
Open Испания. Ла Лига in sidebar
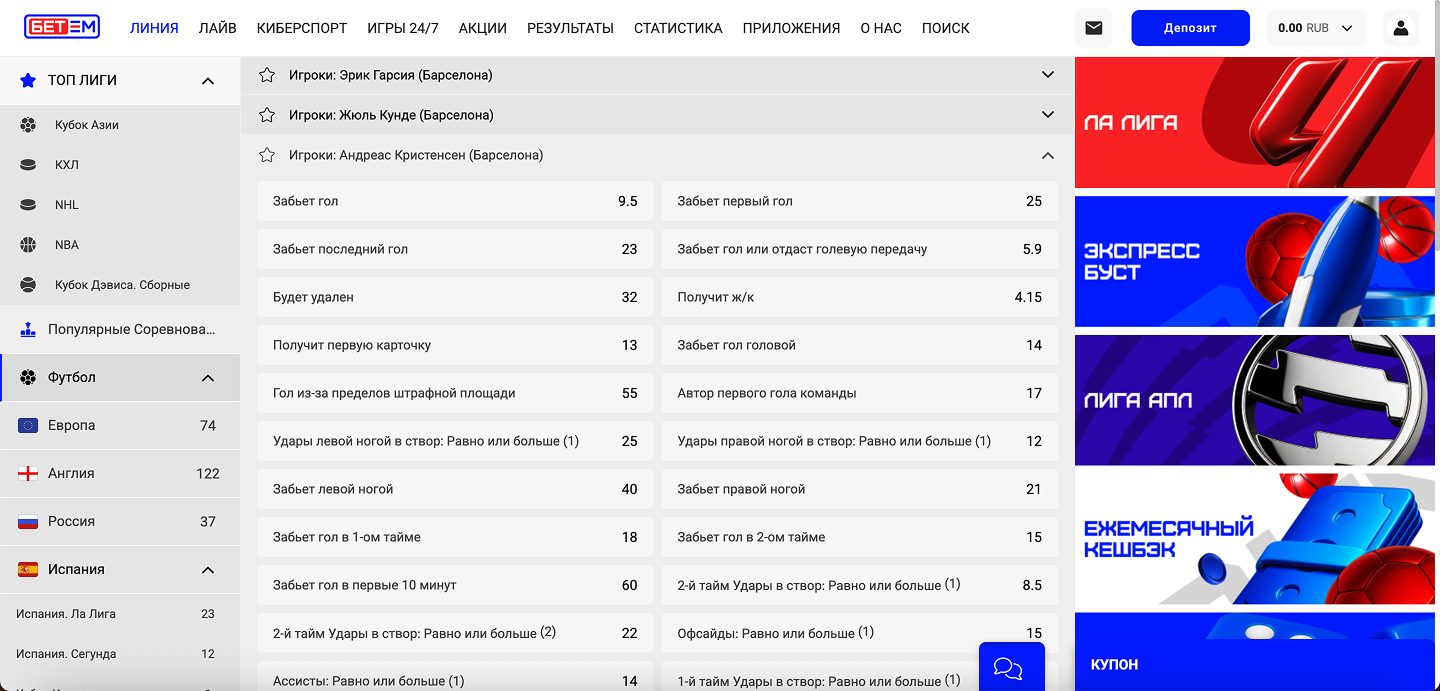click(x=66, y=614)
